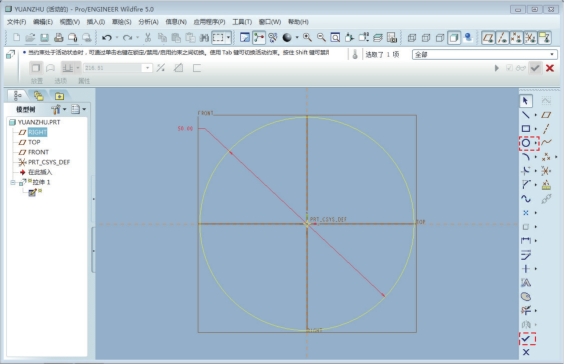Image resolution: width=564 pixels, height=364 pixels.
Task: Toggle the surface extrude option
Action: click(x=51, y=68)
